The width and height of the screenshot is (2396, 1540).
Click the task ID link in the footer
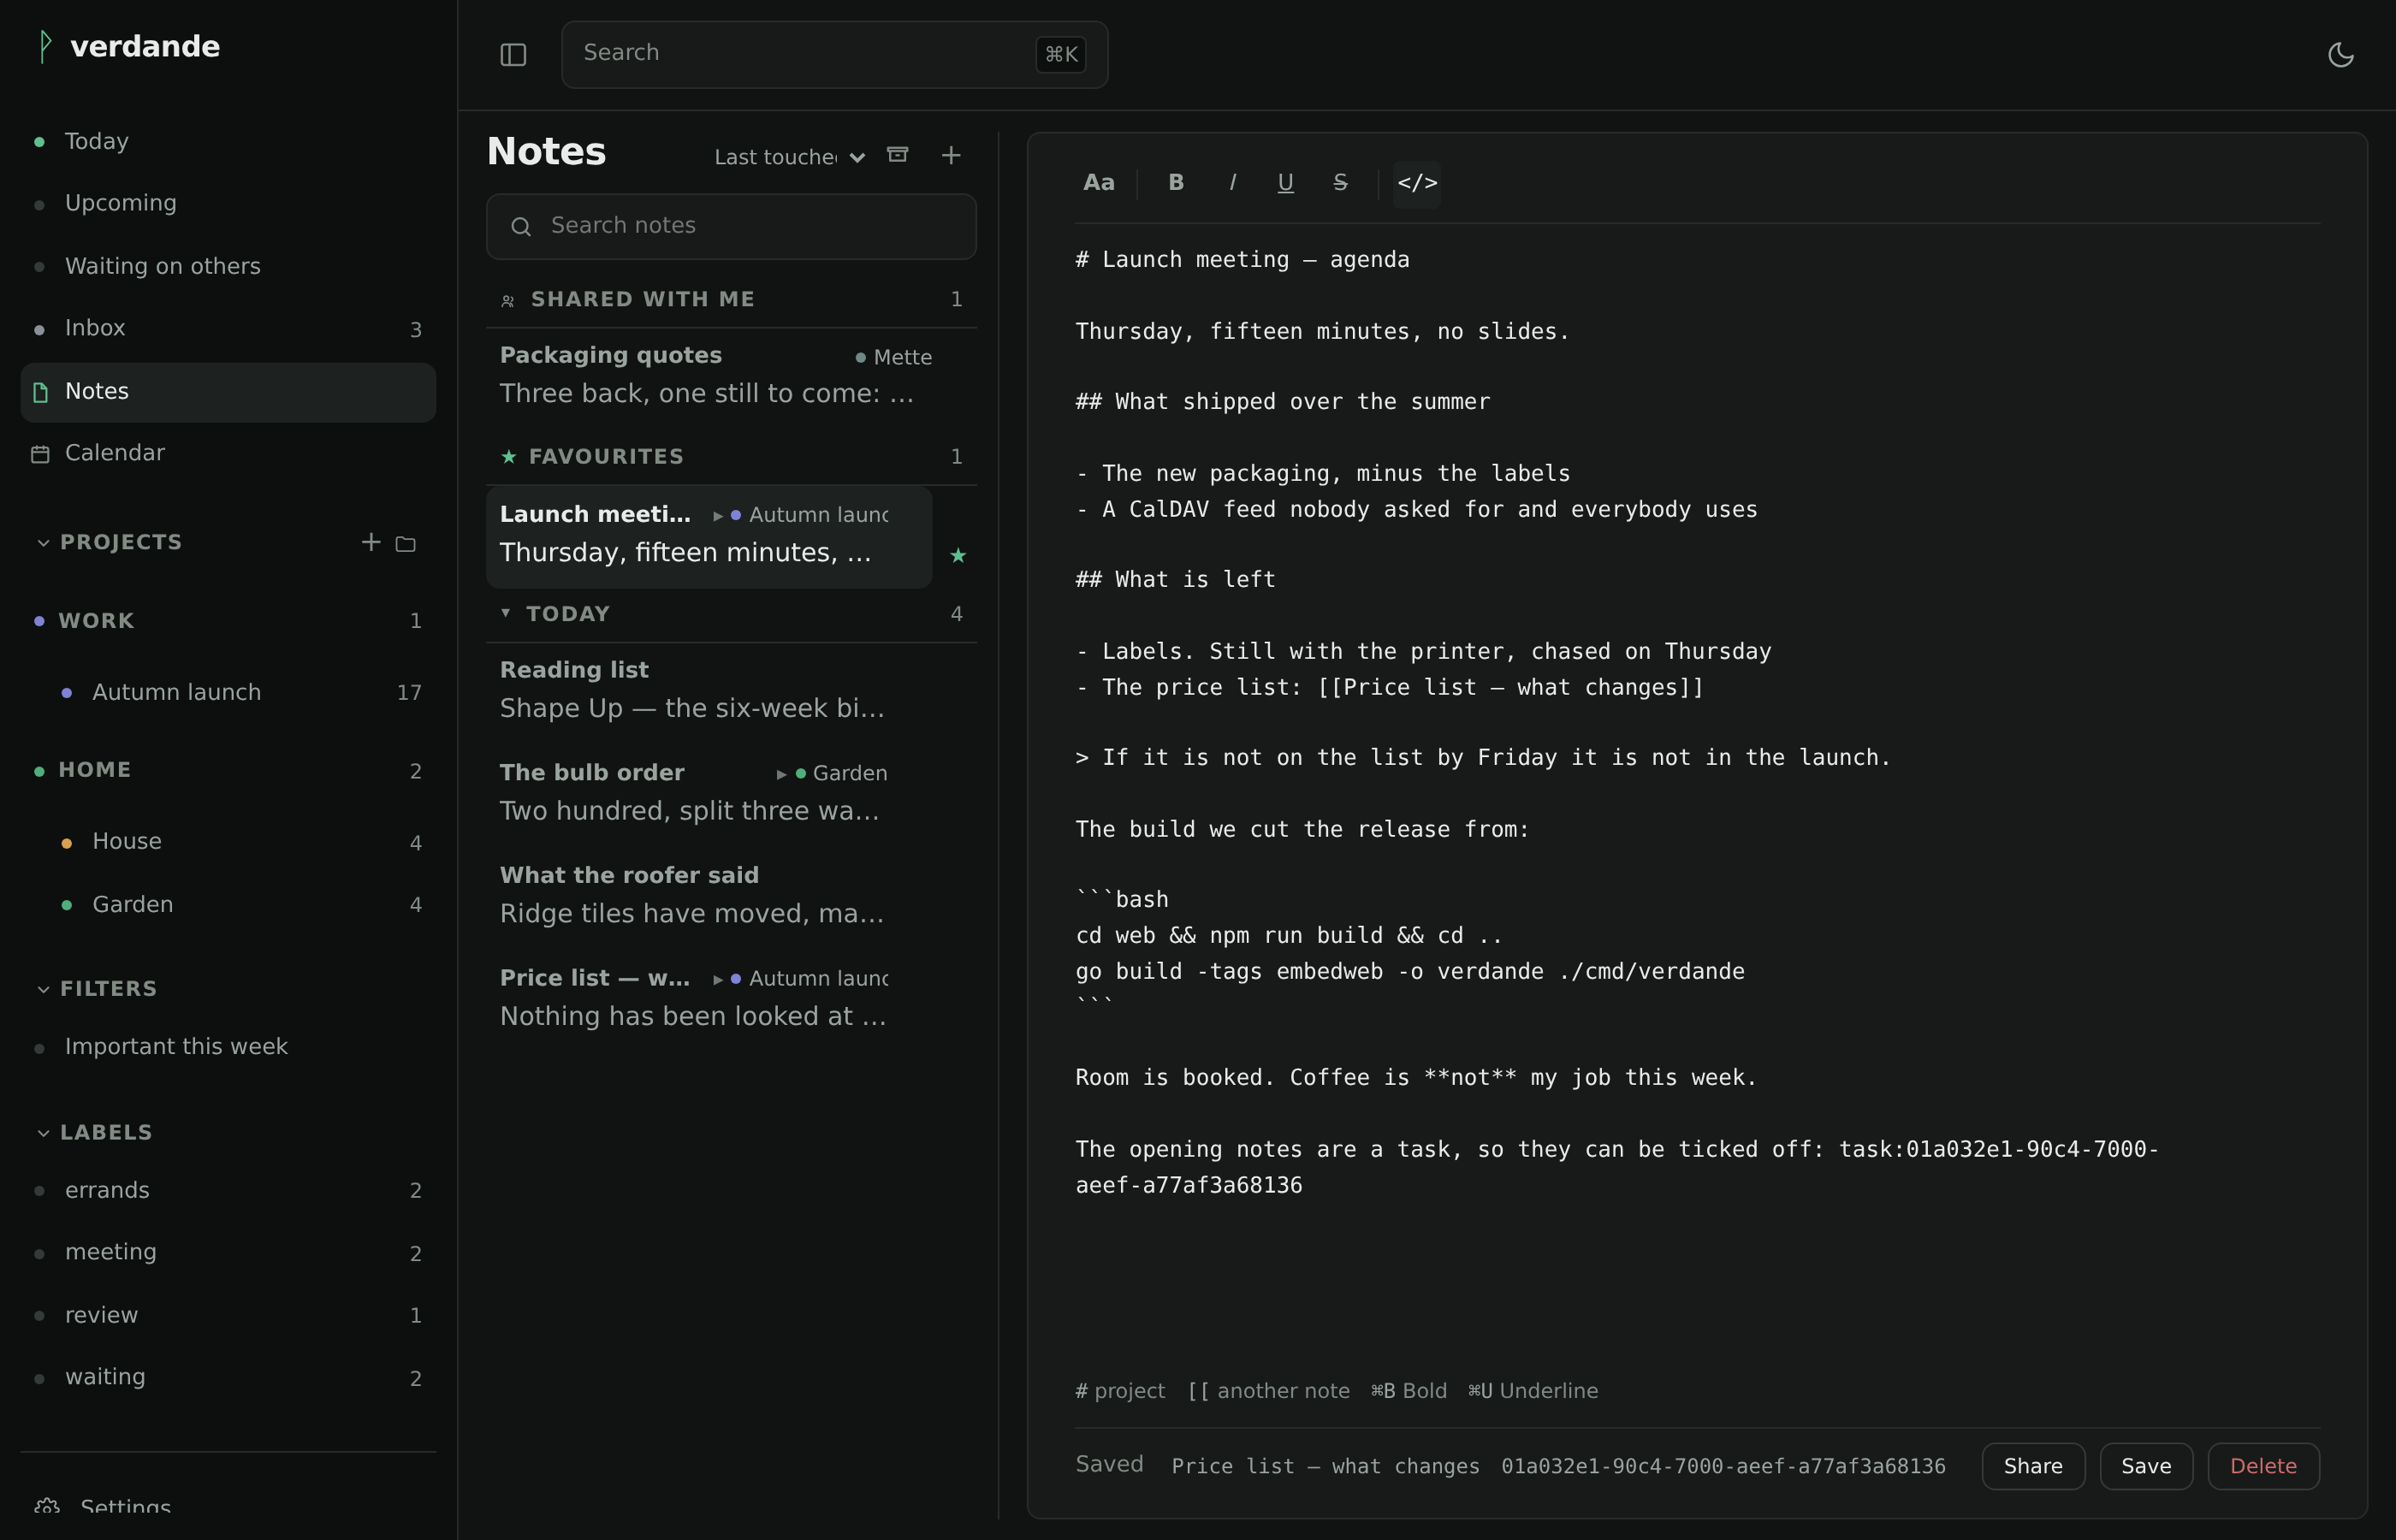point(1723,1467)
